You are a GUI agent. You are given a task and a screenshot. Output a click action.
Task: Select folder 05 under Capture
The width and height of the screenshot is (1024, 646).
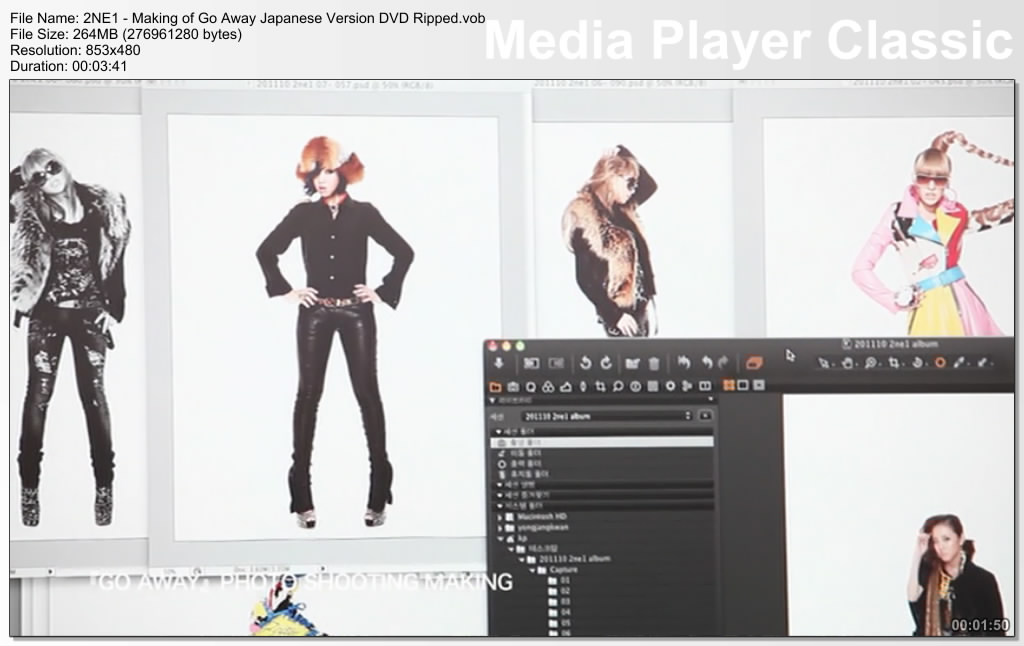pos(559,622)
